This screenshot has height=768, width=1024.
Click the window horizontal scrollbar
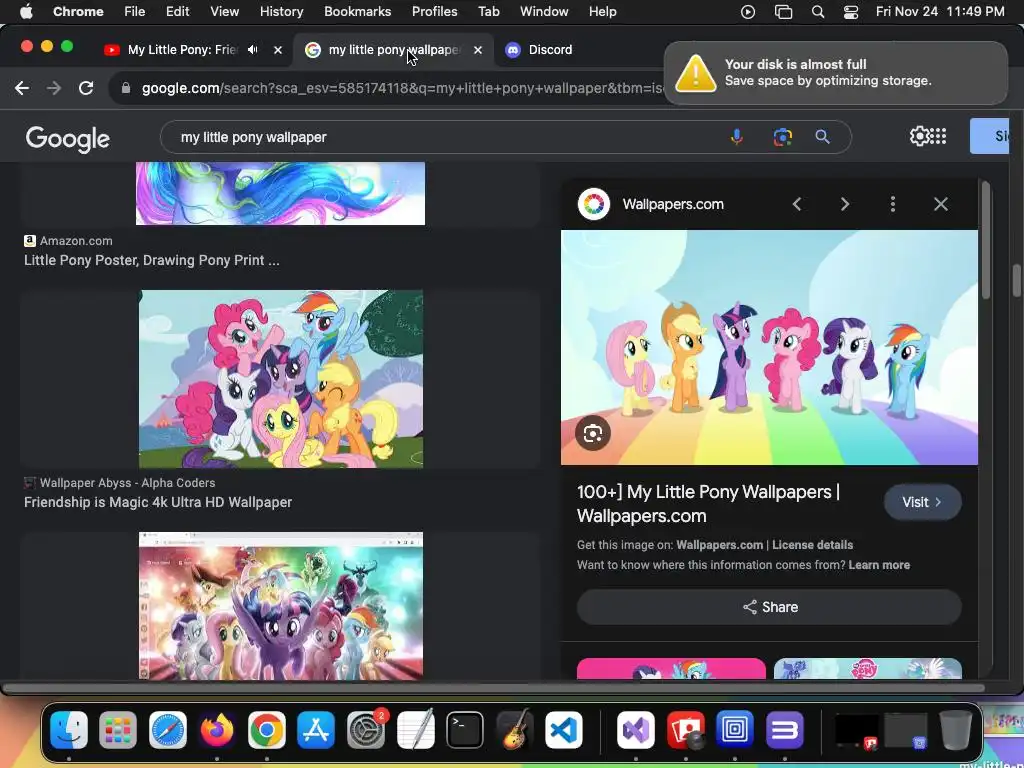(x=494, y=688)
